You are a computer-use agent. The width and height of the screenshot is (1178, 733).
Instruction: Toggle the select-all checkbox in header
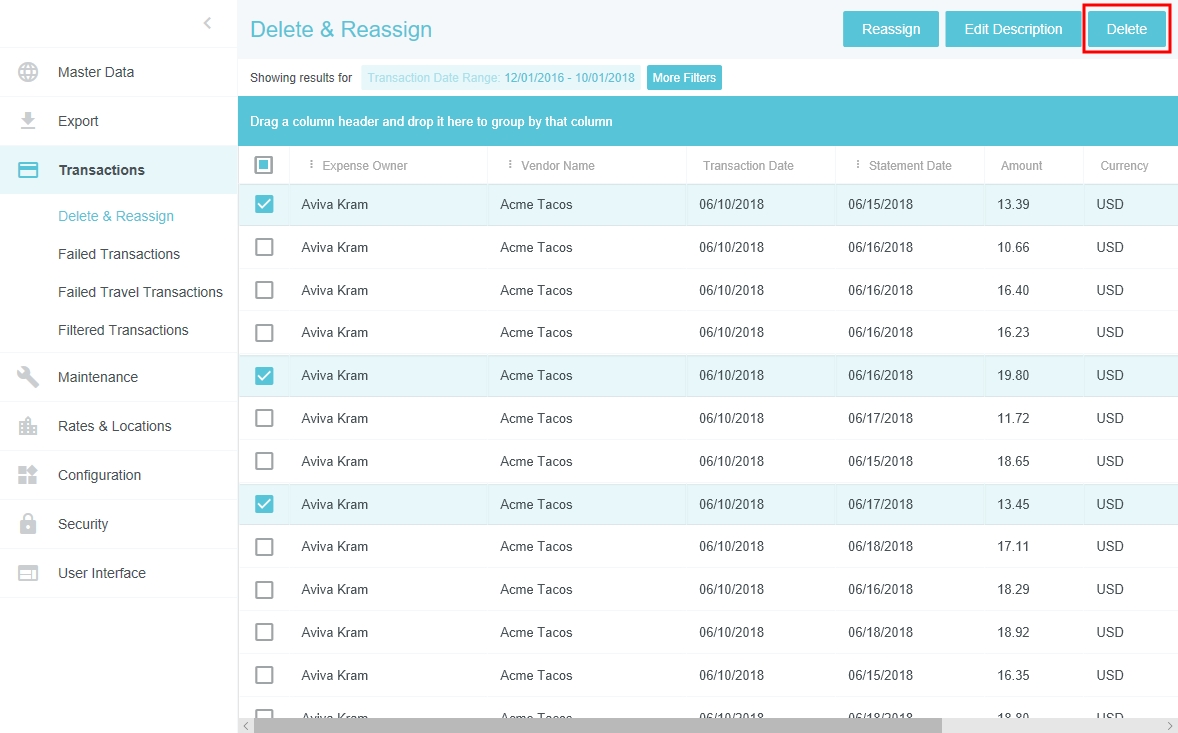[264, 165]
